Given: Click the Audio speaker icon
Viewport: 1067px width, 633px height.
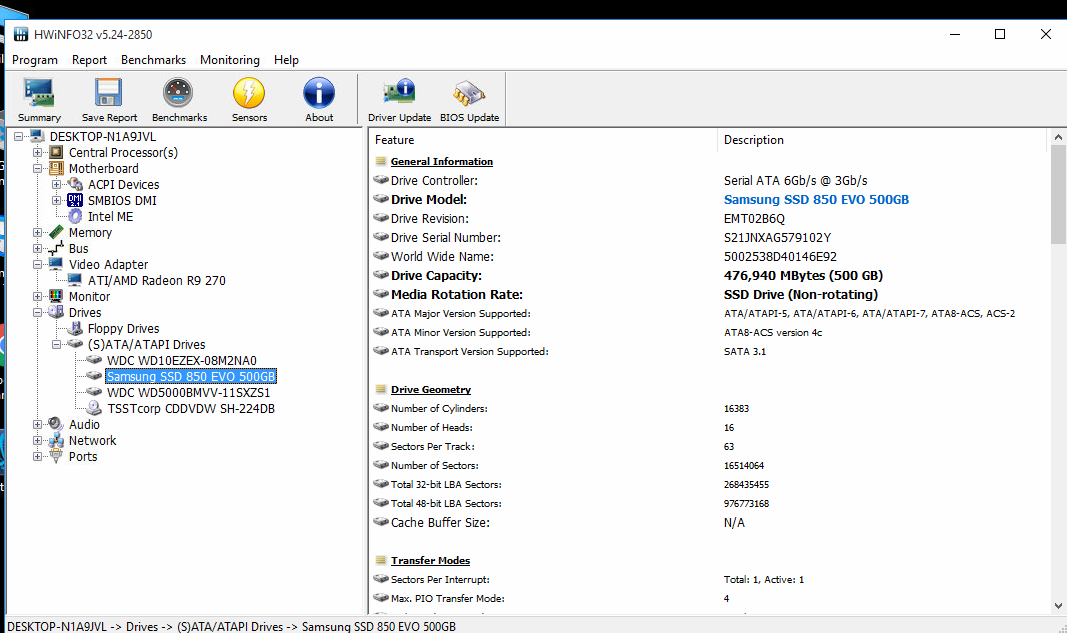Looking at the screenshot, I should 56,424.
